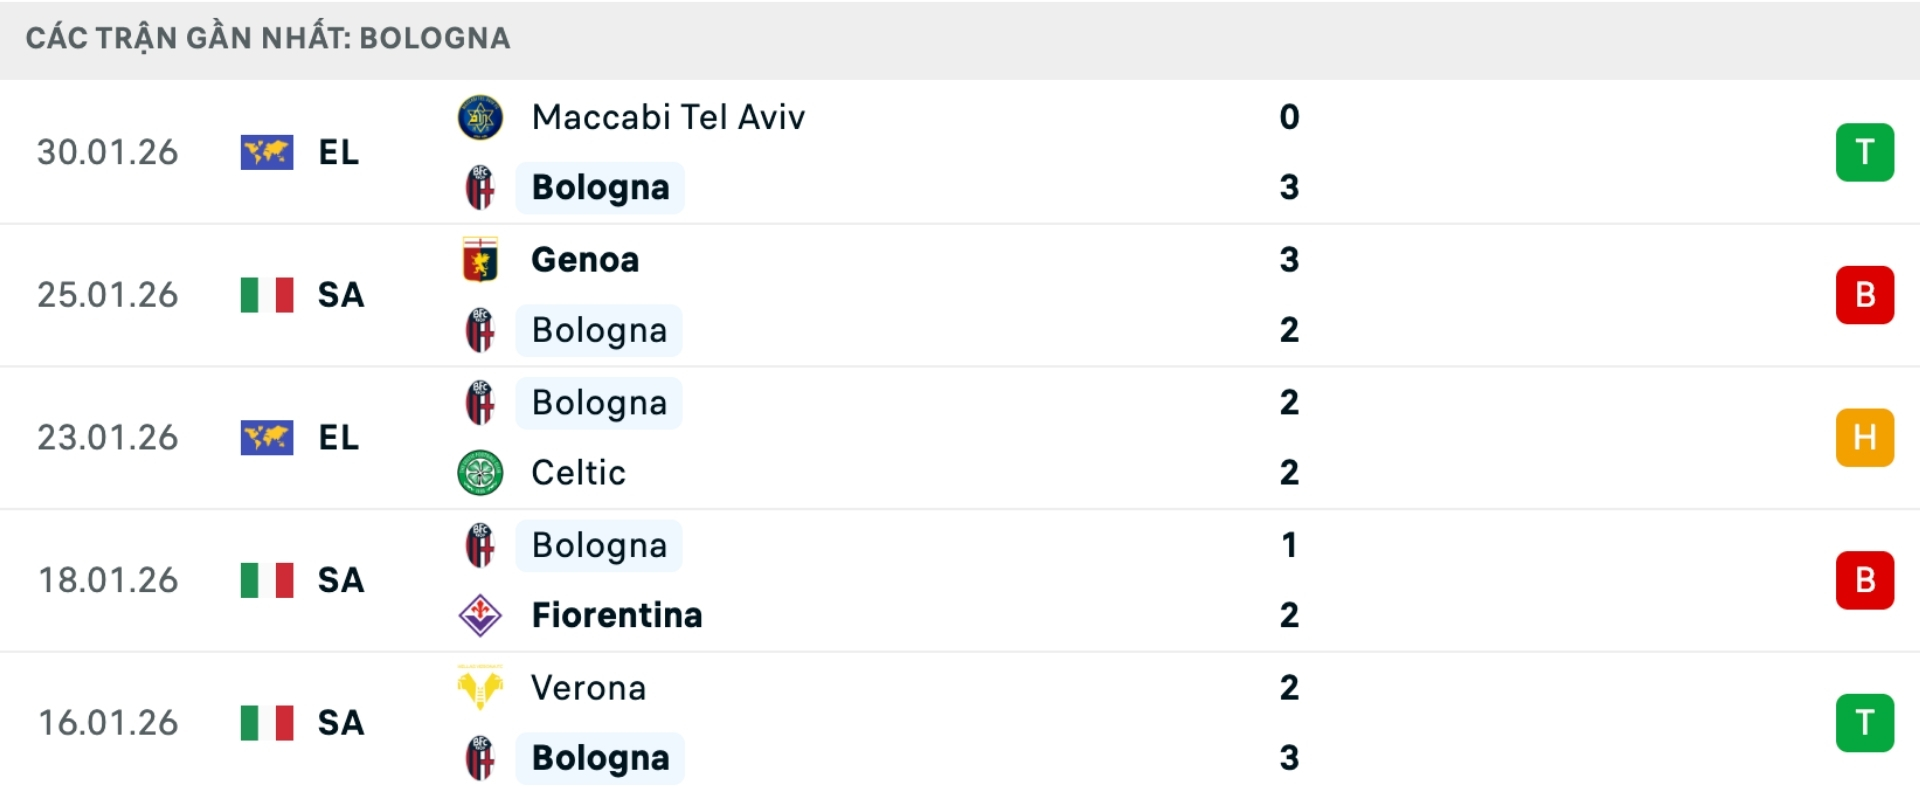Open details of the Verona versus Bologna match
This screenshot has height=792, width=1920.
960,722
